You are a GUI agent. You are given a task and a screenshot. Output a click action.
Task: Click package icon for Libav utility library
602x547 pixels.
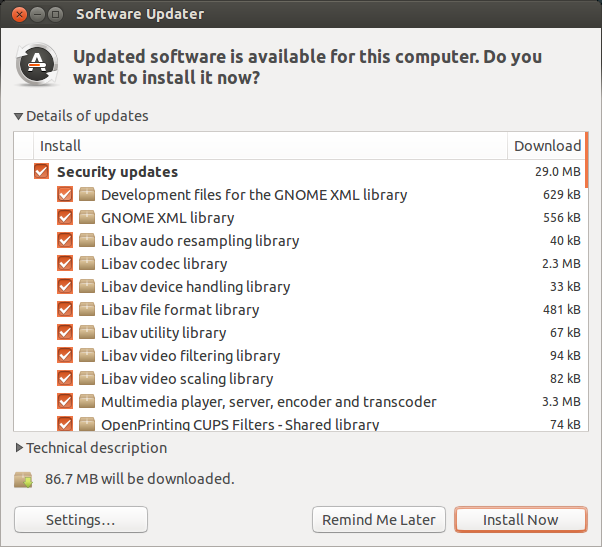tap(87, 333)
